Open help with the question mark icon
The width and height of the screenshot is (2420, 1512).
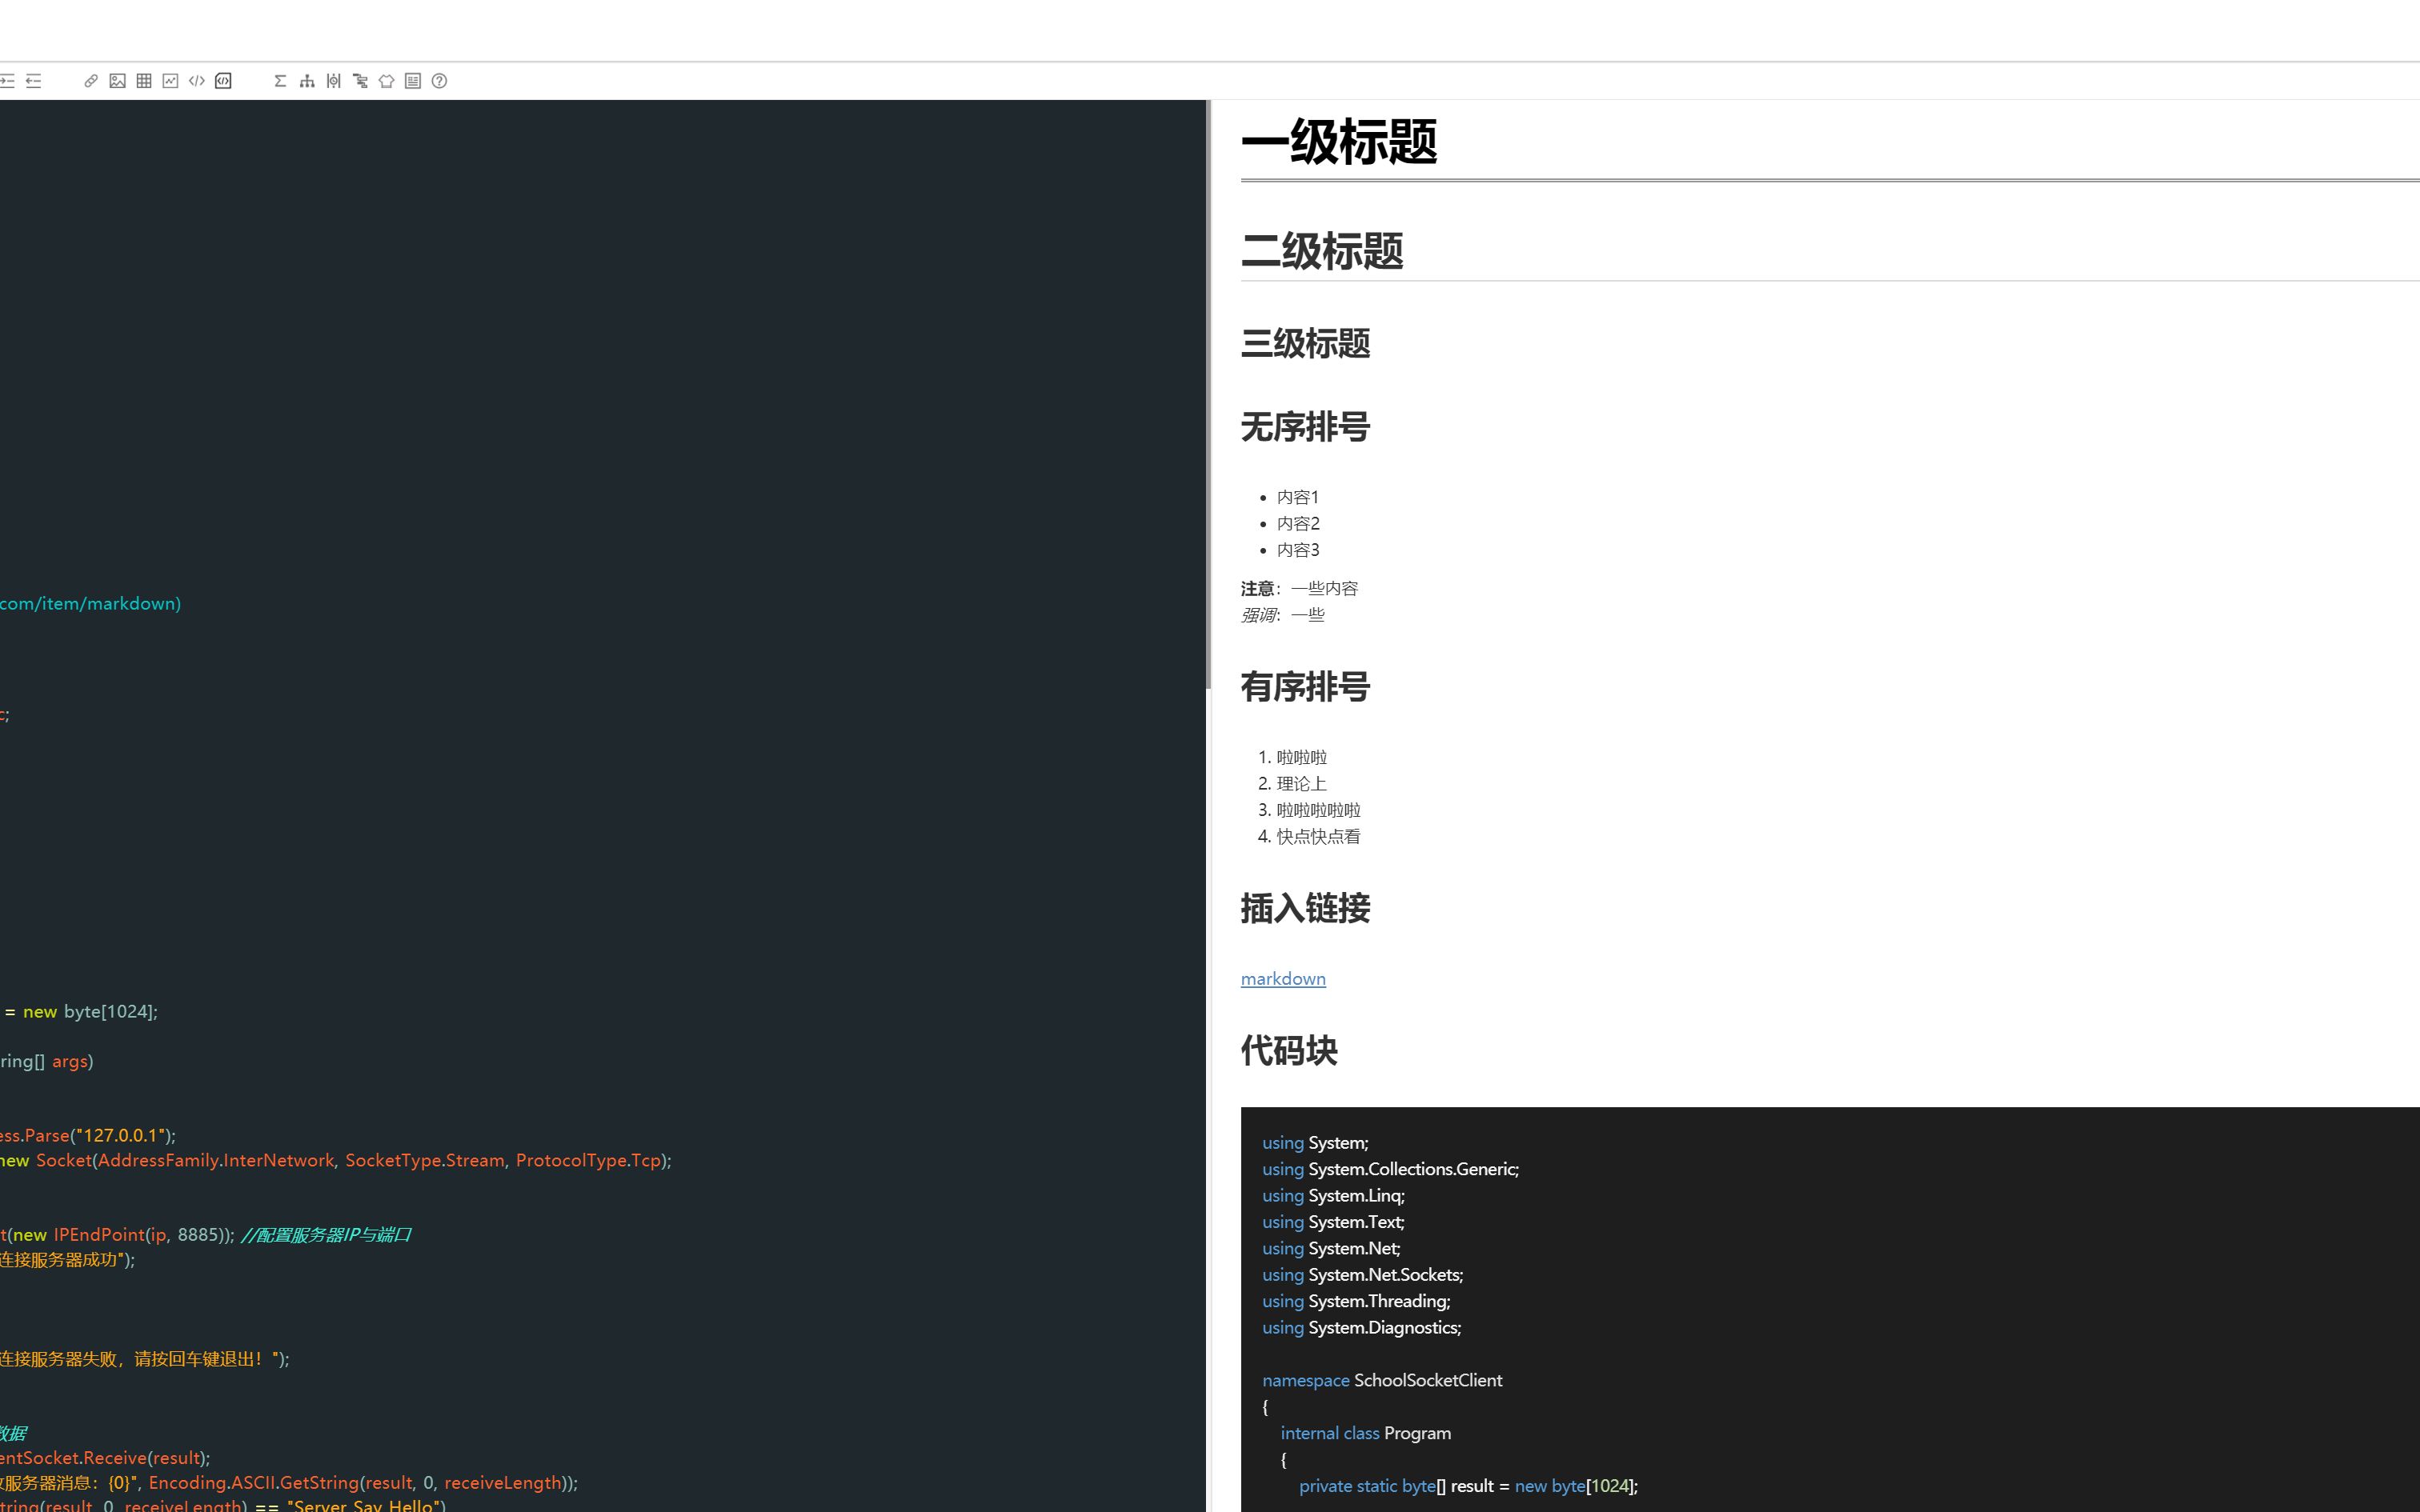pyautogui.click(x=439, y=81)
